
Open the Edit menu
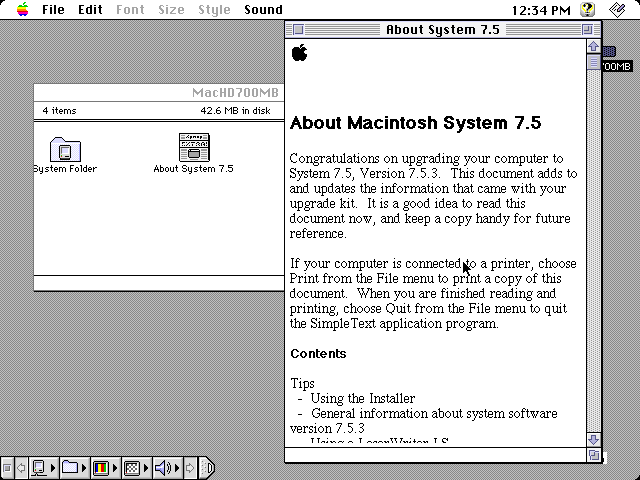90,9
